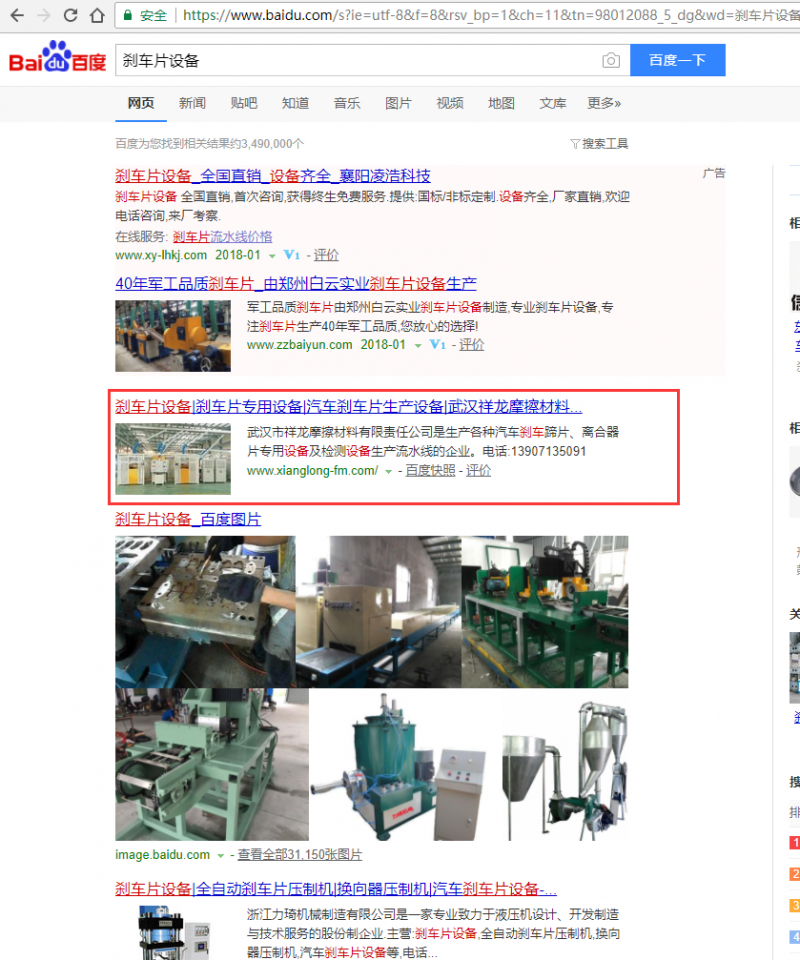
Task: Go back with browser back arrow
Action: click(14, 16)
